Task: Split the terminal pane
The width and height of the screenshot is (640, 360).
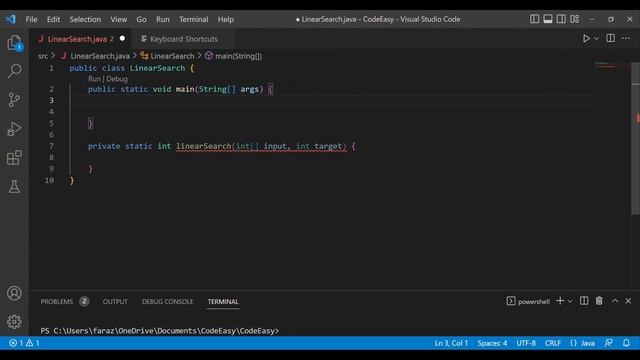Action: (584, 301)
